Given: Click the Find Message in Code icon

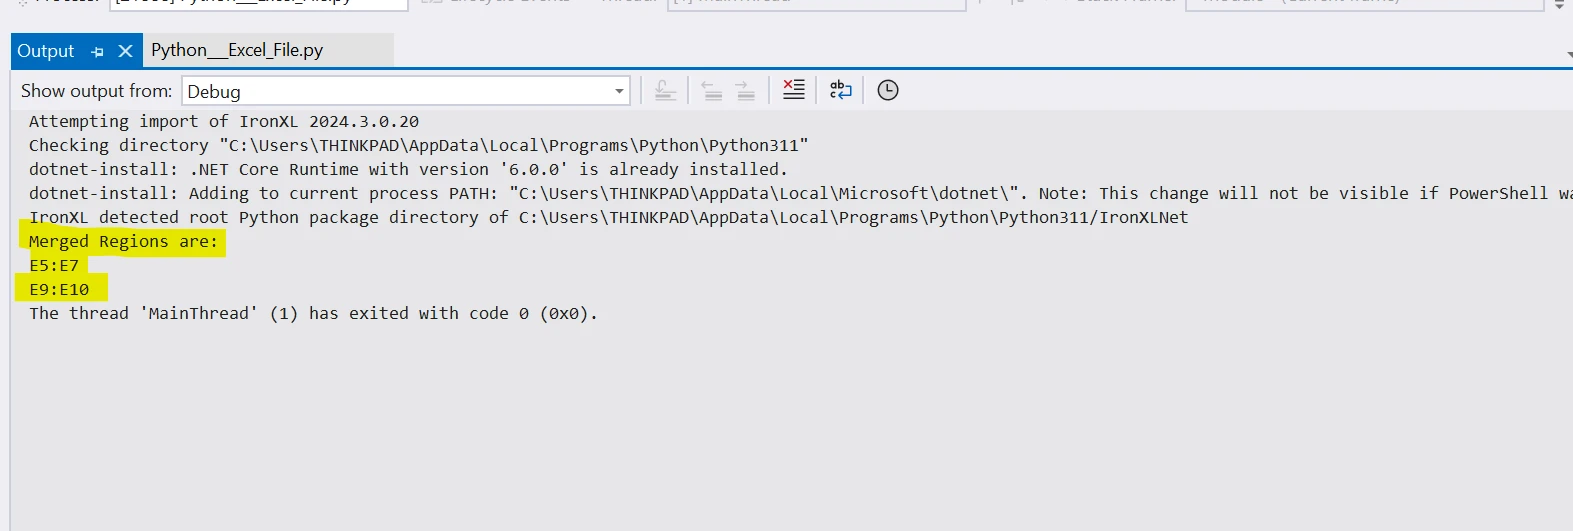Looking at the screenshot, I should pyautogui.click(x=665, y=91).
